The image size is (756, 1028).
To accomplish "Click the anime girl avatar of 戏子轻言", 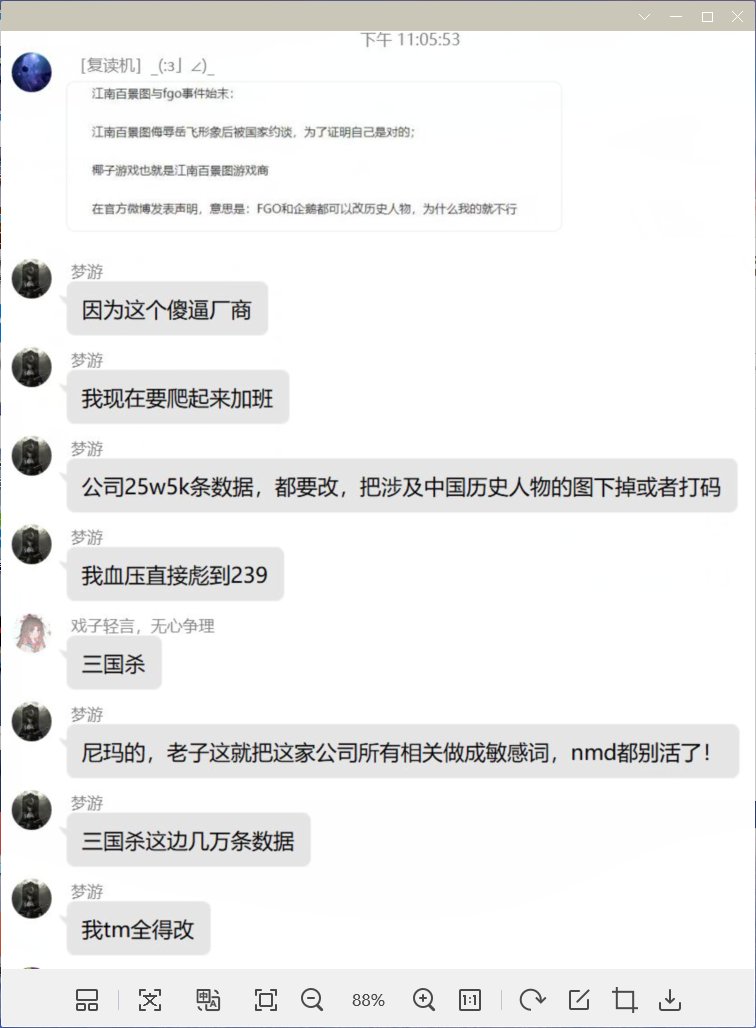I will [x=31, y=633].
